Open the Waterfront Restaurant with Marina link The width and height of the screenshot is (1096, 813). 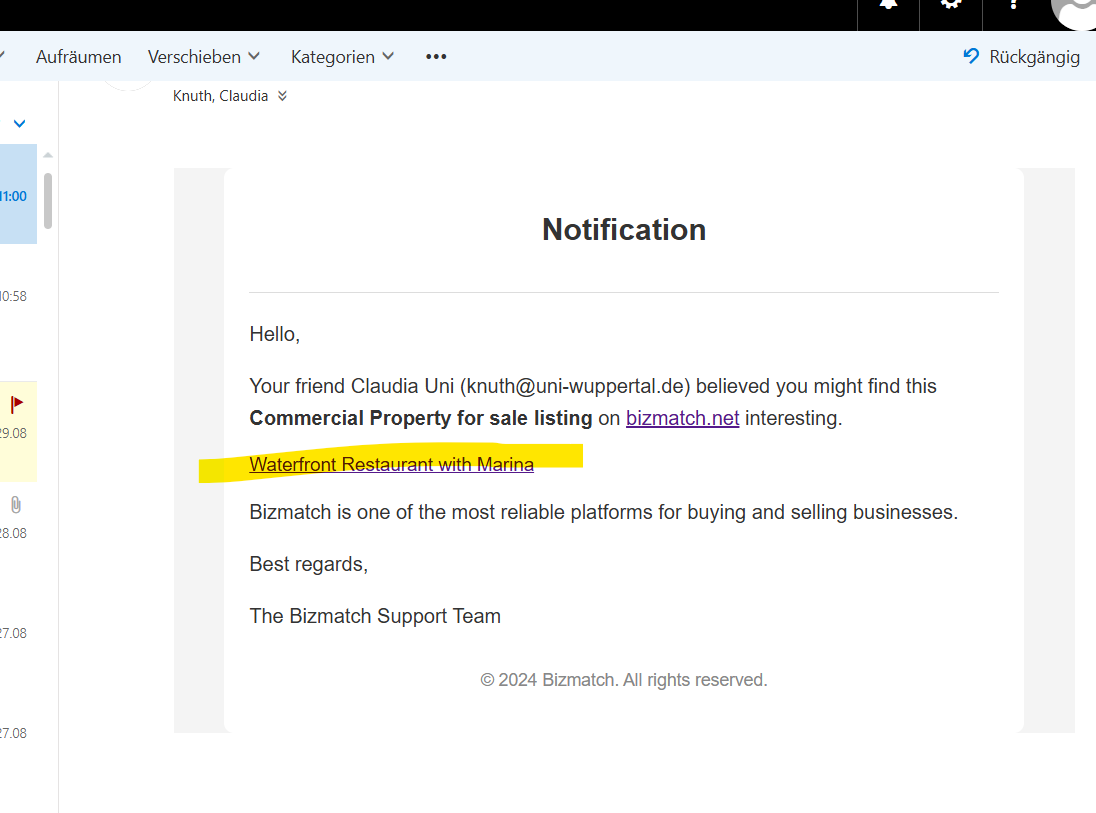391,464
